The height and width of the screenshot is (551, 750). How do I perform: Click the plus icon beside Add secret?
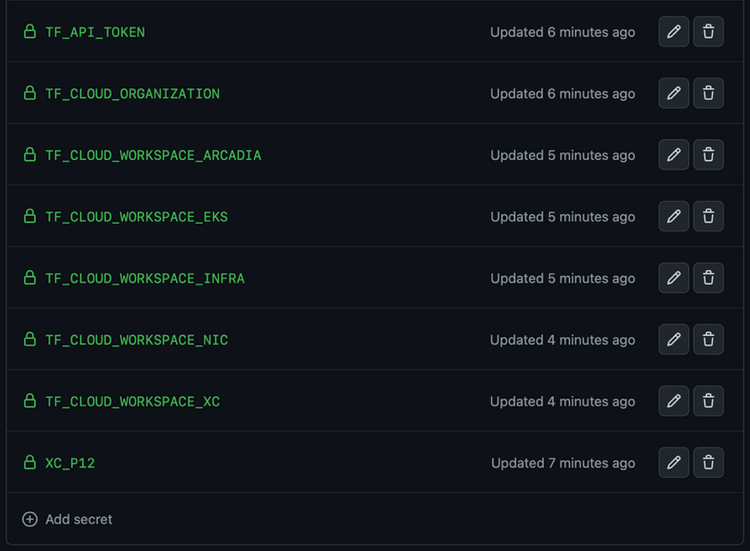[30, 520]
